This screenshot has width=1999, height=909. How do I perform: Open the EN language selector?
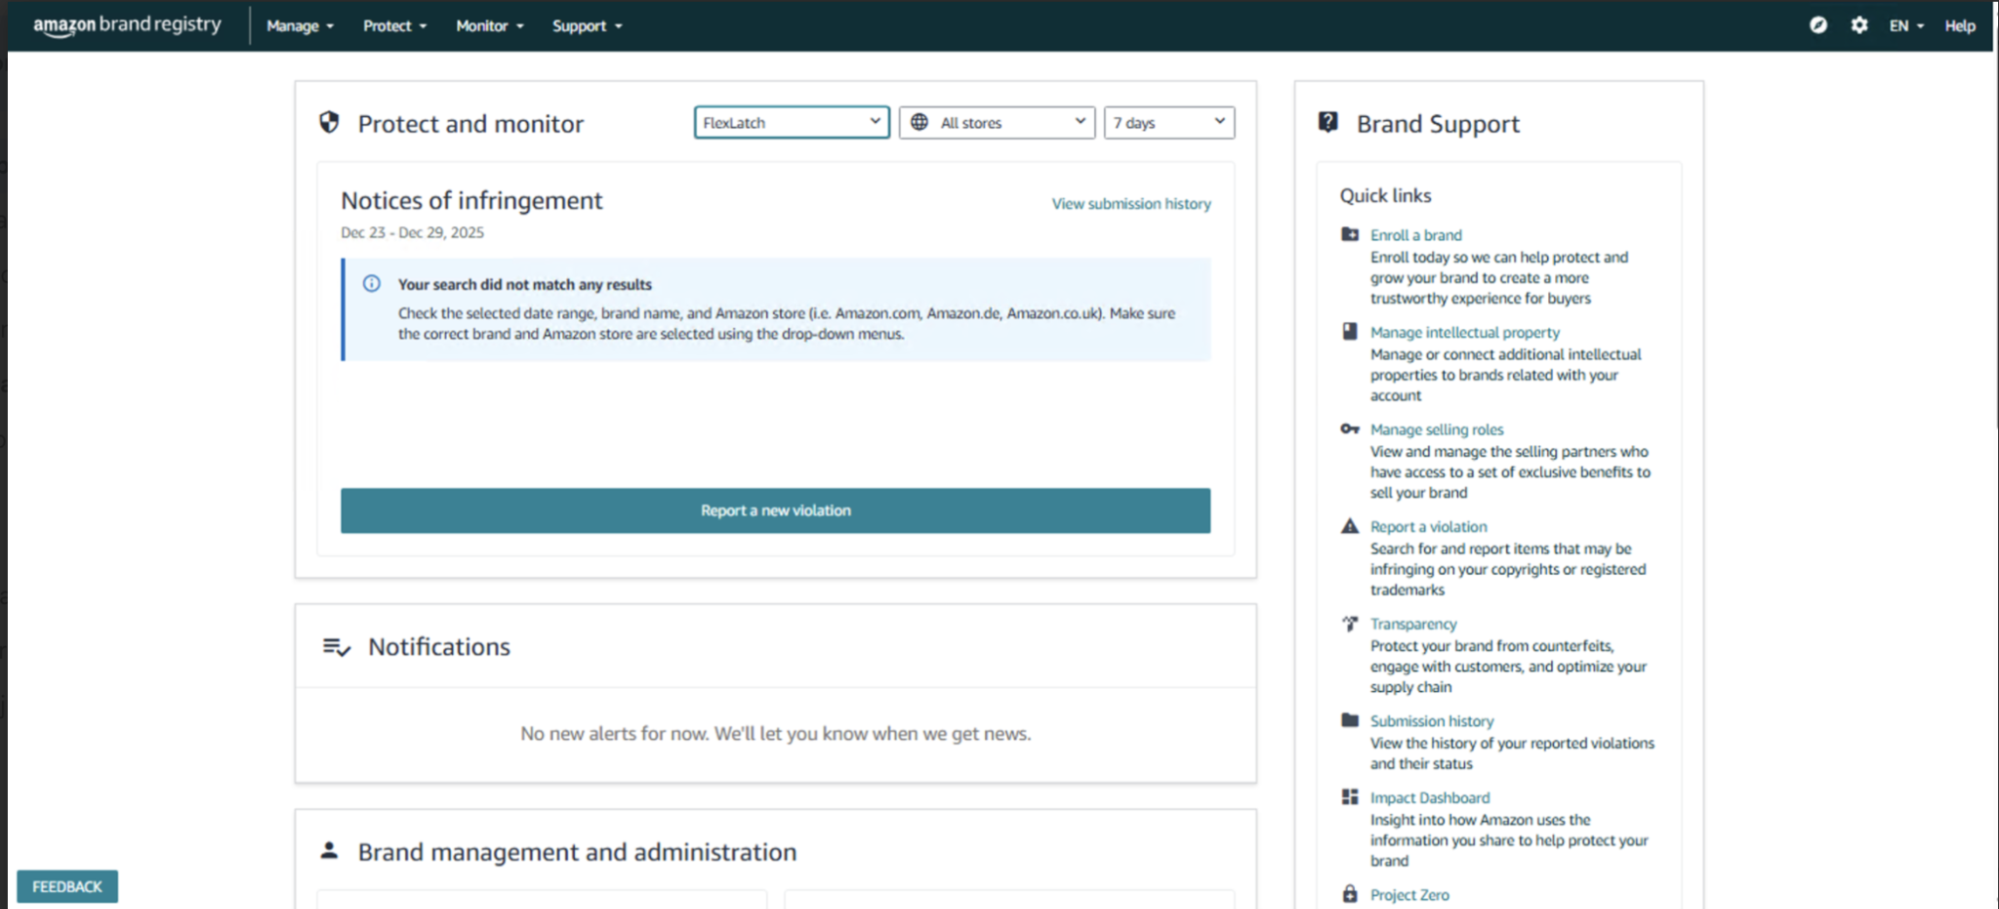coord(1906,26)
